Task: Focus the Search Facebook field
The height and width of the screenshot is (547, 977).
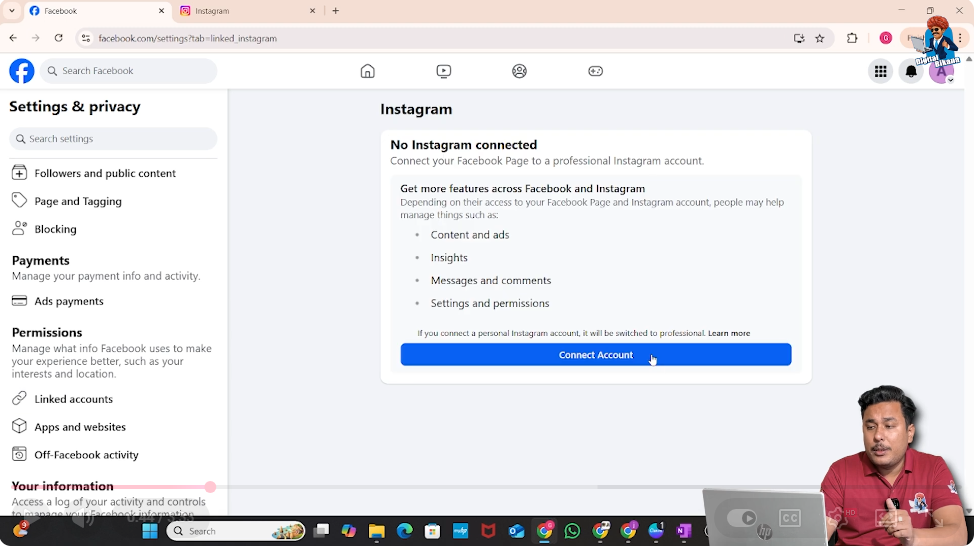Action: pos(129,71)
